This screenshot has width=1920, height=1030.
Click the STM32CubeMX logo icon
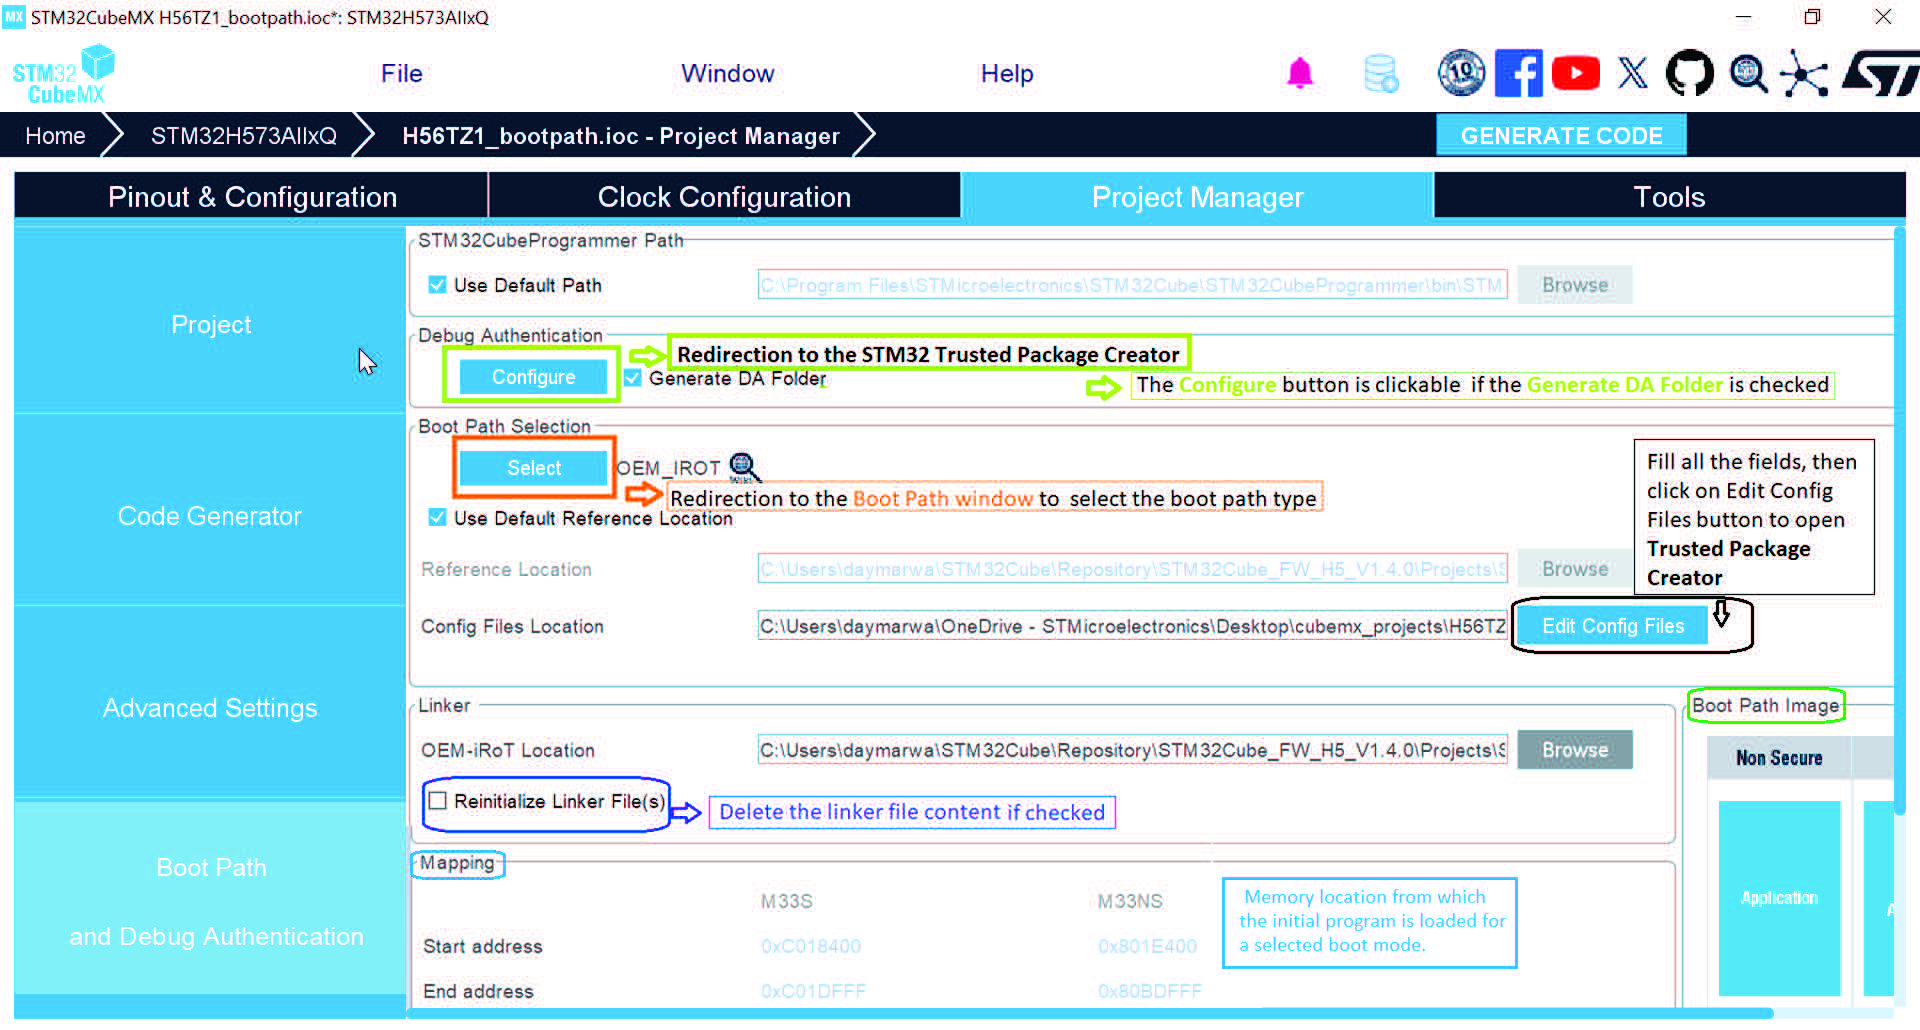(x=63, y=74)
